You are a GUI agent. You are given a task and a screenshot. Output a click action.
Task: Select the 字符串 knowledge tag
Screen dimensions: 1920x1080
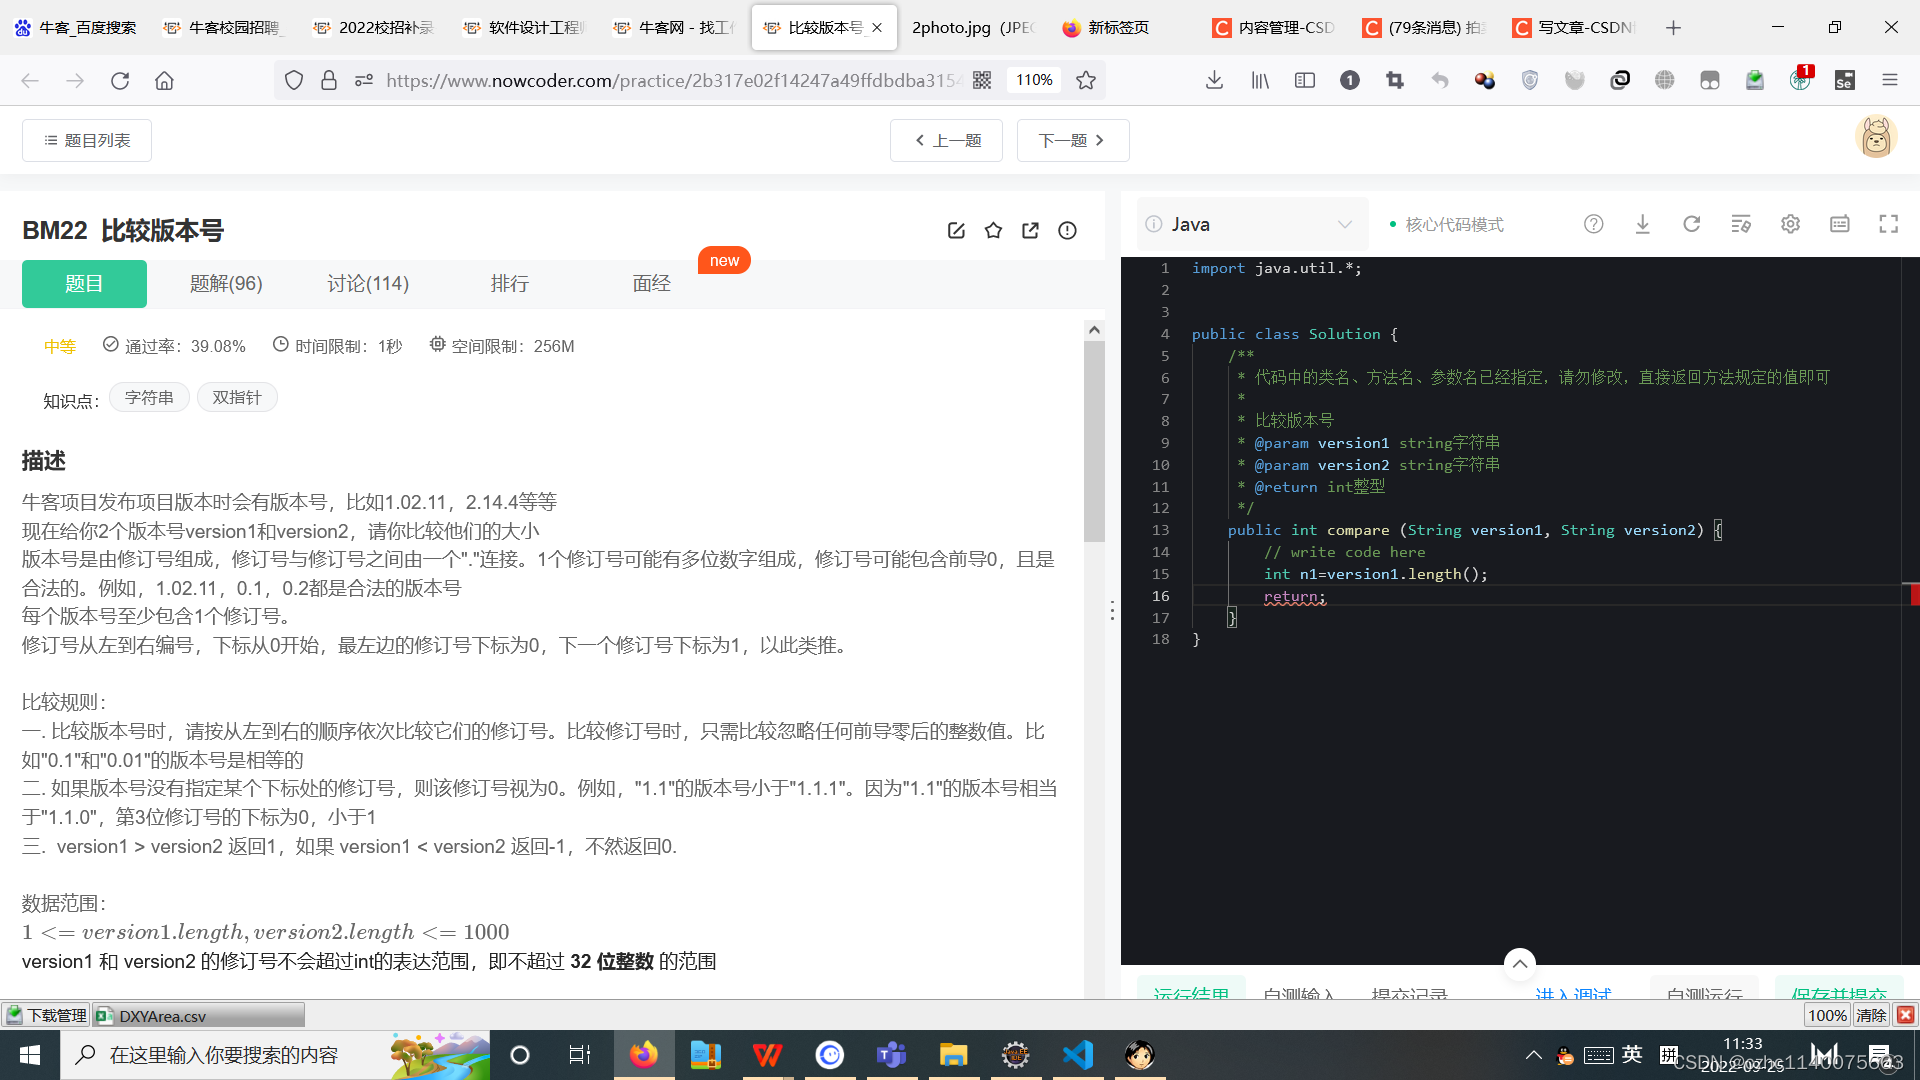(148, 397)
